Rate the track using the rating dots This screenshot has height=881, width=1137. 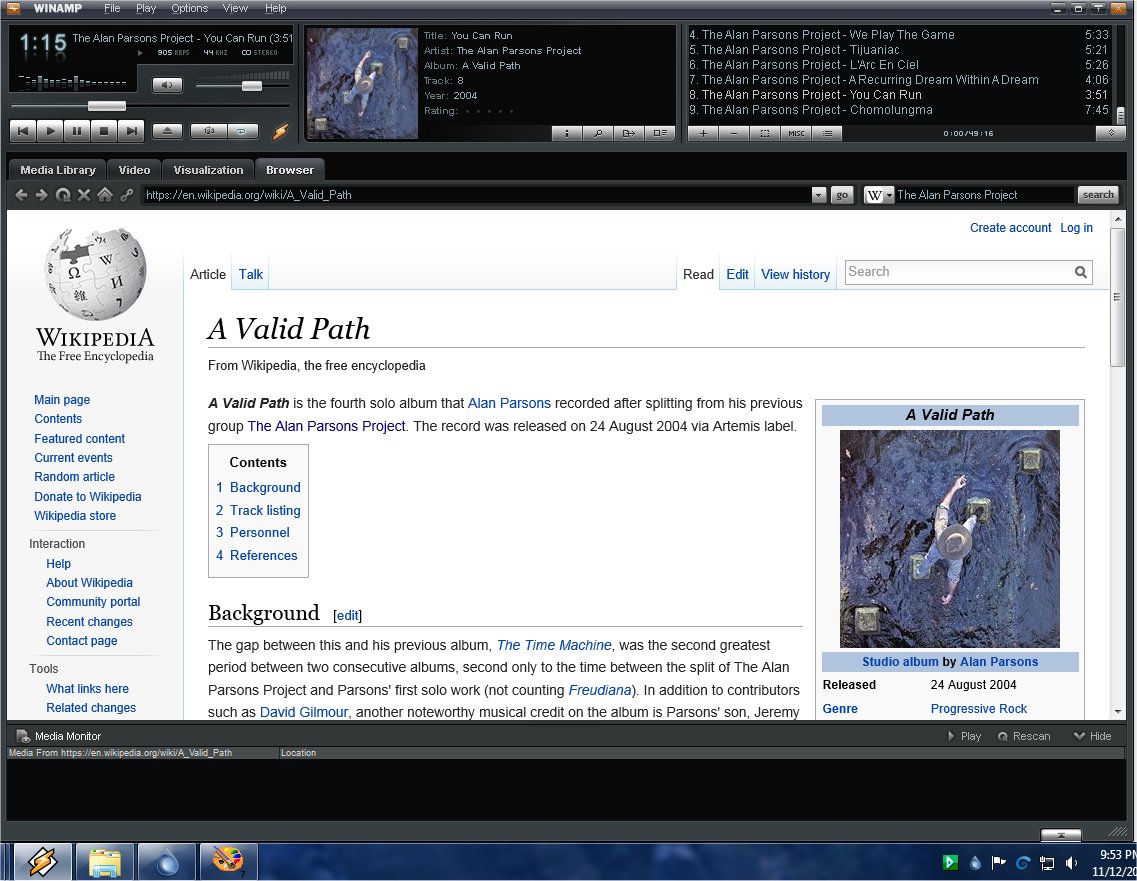489,111
